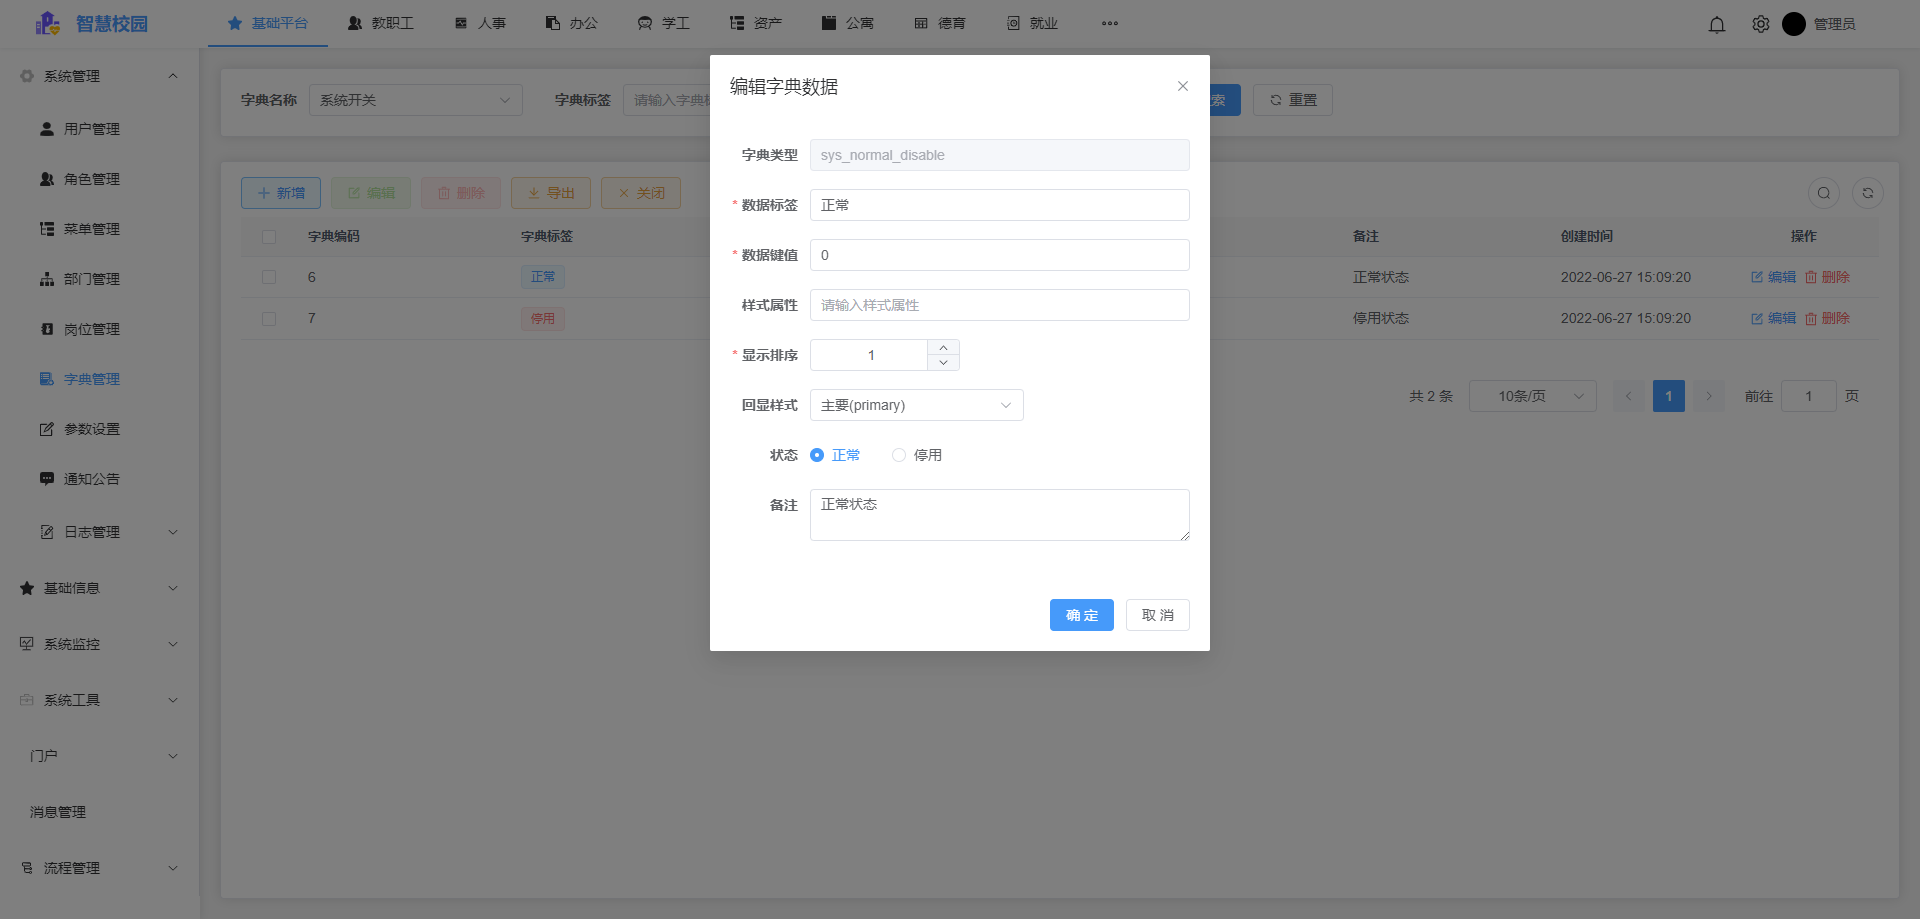1920x919 pixels.
Task: Open the settings gear icon
Action: [1761, 24]
